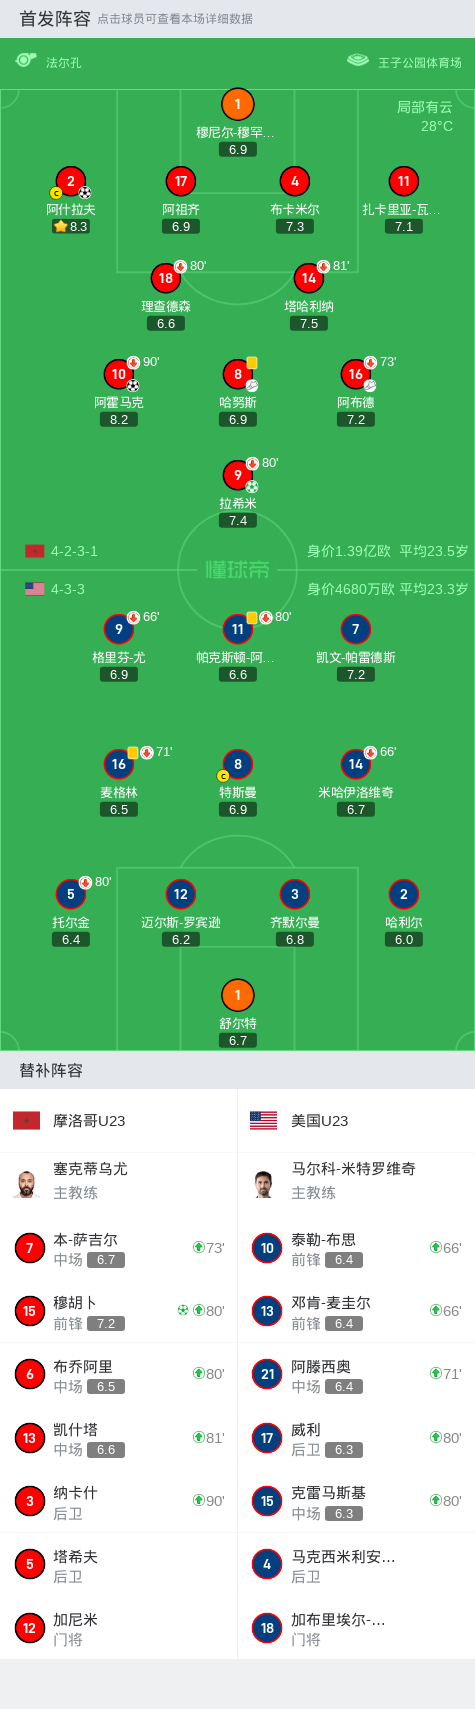
Task: Open 塔哈利纳 number 14 player icon
Action: click(x=309, y=278)
